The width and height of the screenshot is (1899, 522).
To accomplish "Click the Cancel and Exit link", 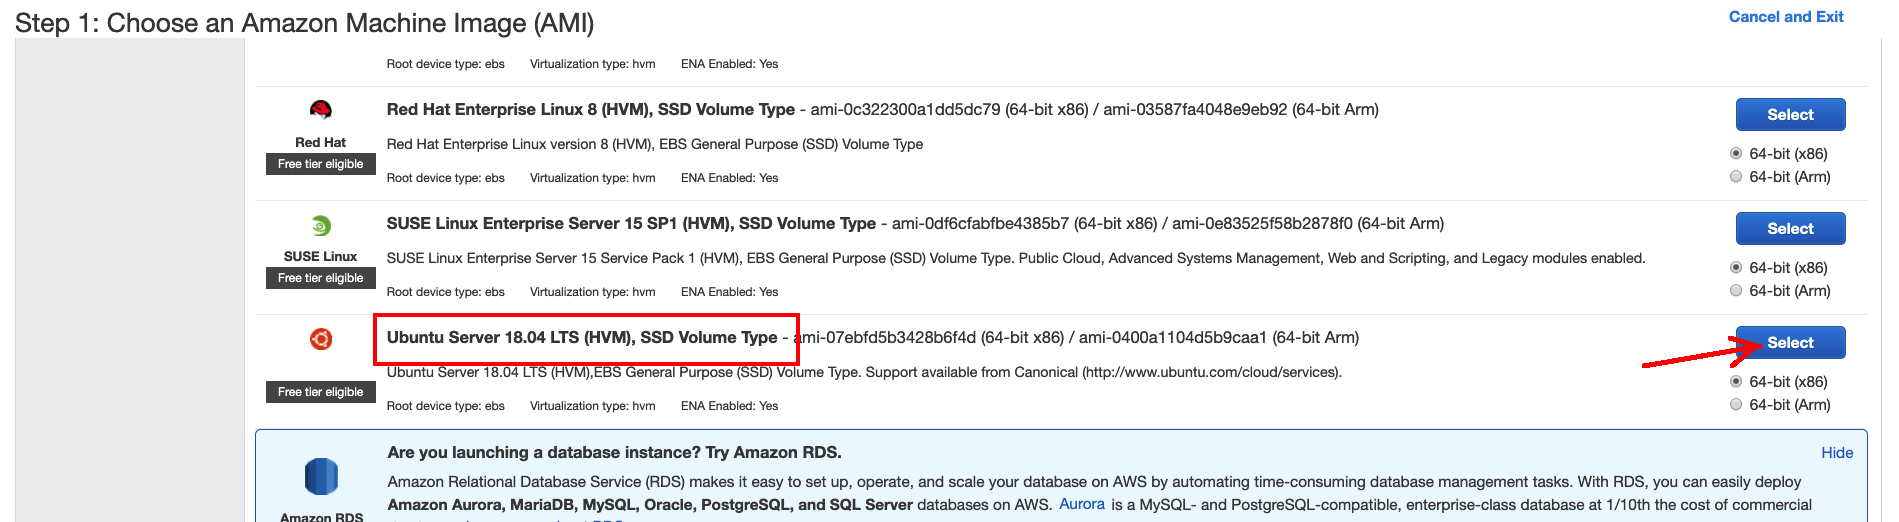I will [x=1786, y=16].
